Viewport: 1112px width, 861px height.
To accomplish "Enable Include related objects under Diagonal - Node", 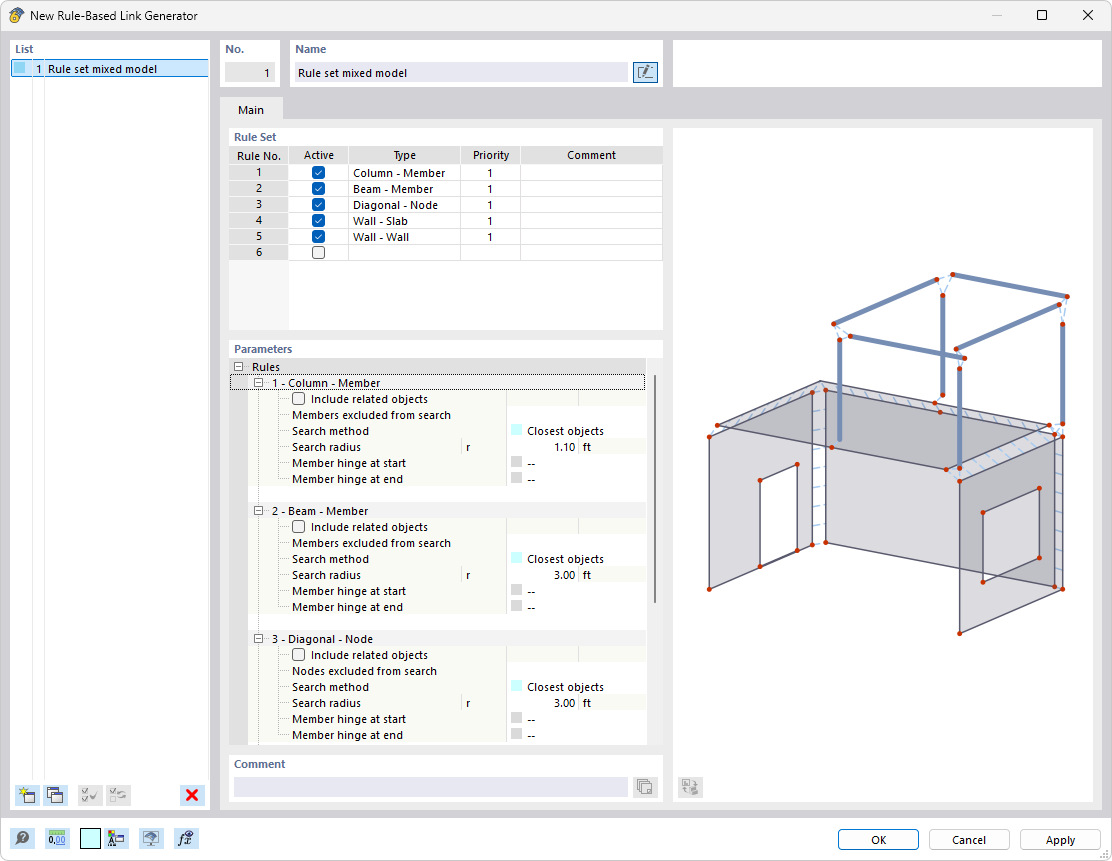I will (299, 655).
